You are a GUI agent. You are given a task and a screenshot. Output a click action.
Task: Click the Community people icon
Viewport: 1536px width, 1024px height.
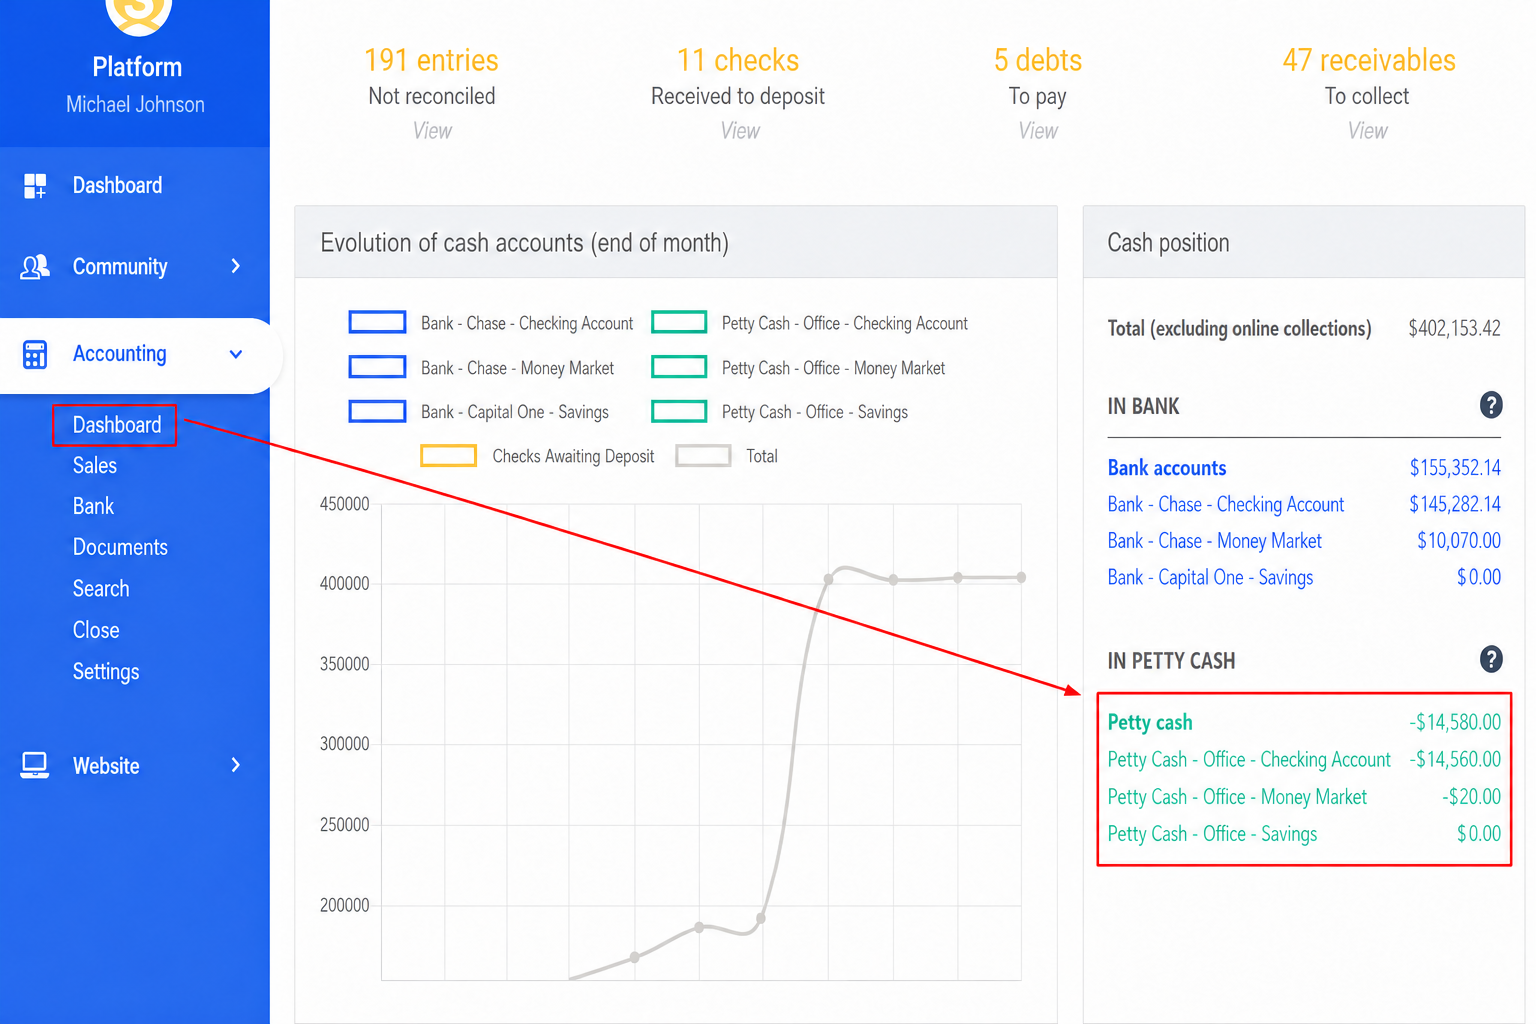pyautogui.click(x=35, y=267)
